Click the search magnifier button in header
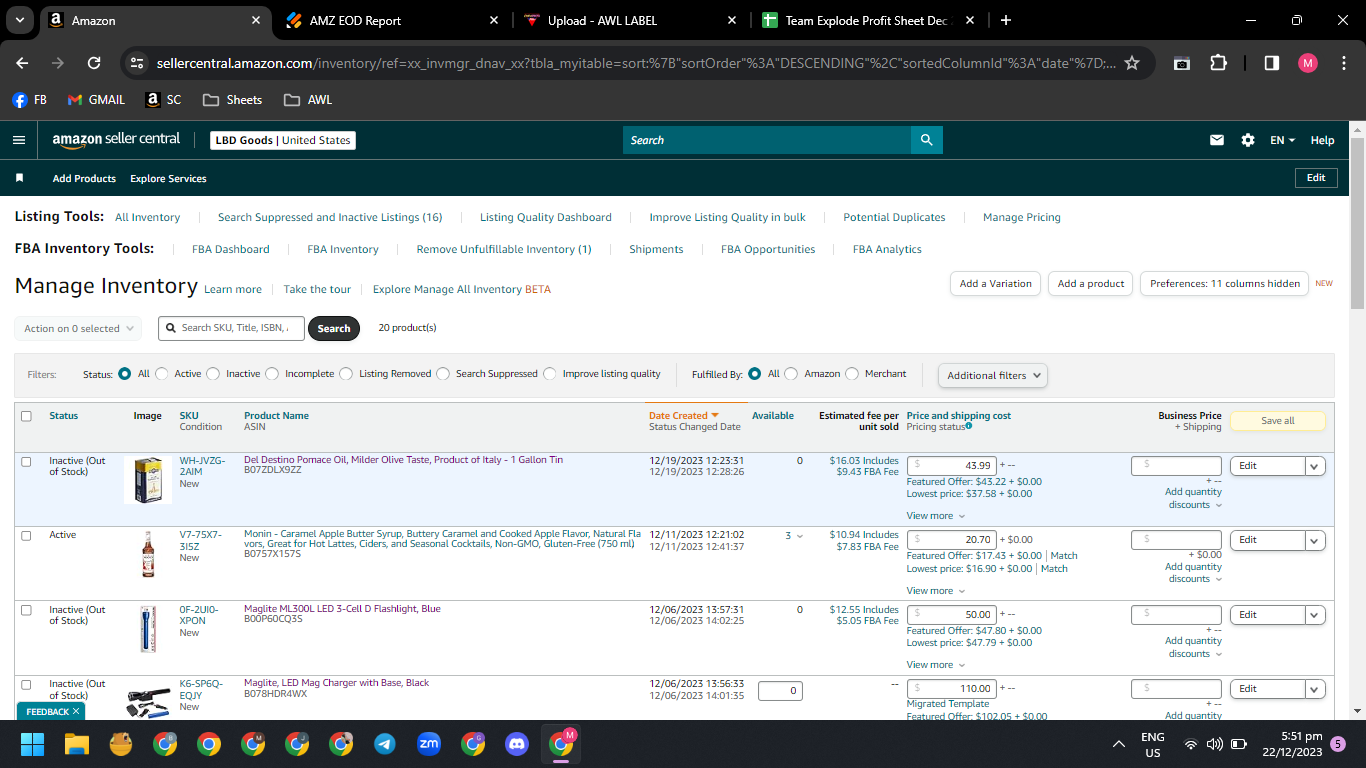 (927, 140)
